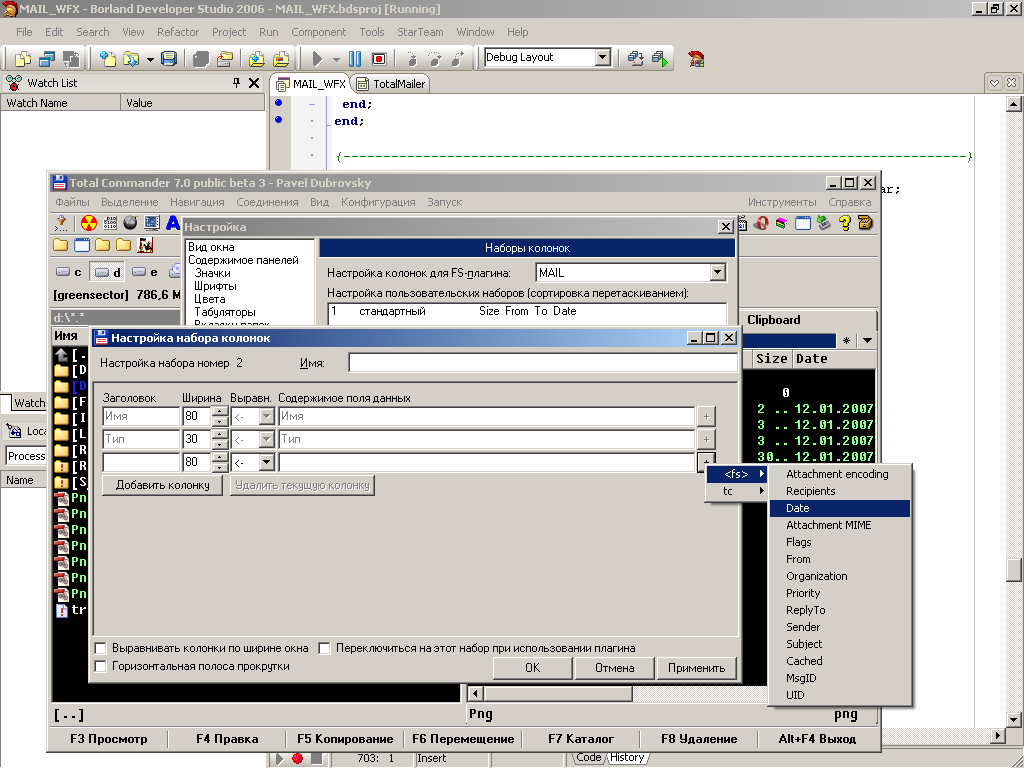Toggle 'Горизонтальная полоса прокрутки' checkbox

[x=101, y=667]
